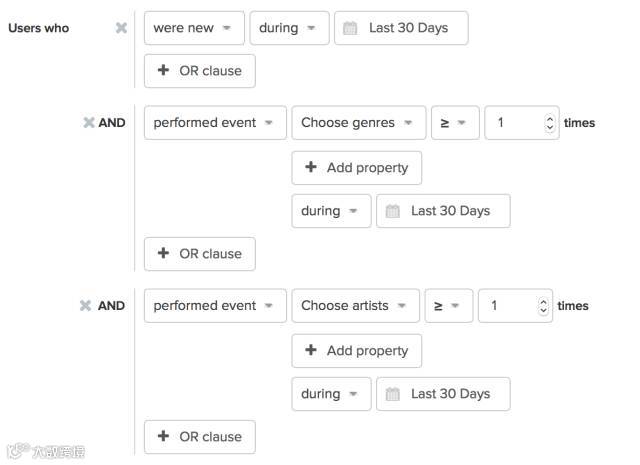The width and height of the screenshot is (640, 465).
Task: Add OR clause below Choose artists condition
Action: [200, 437]
